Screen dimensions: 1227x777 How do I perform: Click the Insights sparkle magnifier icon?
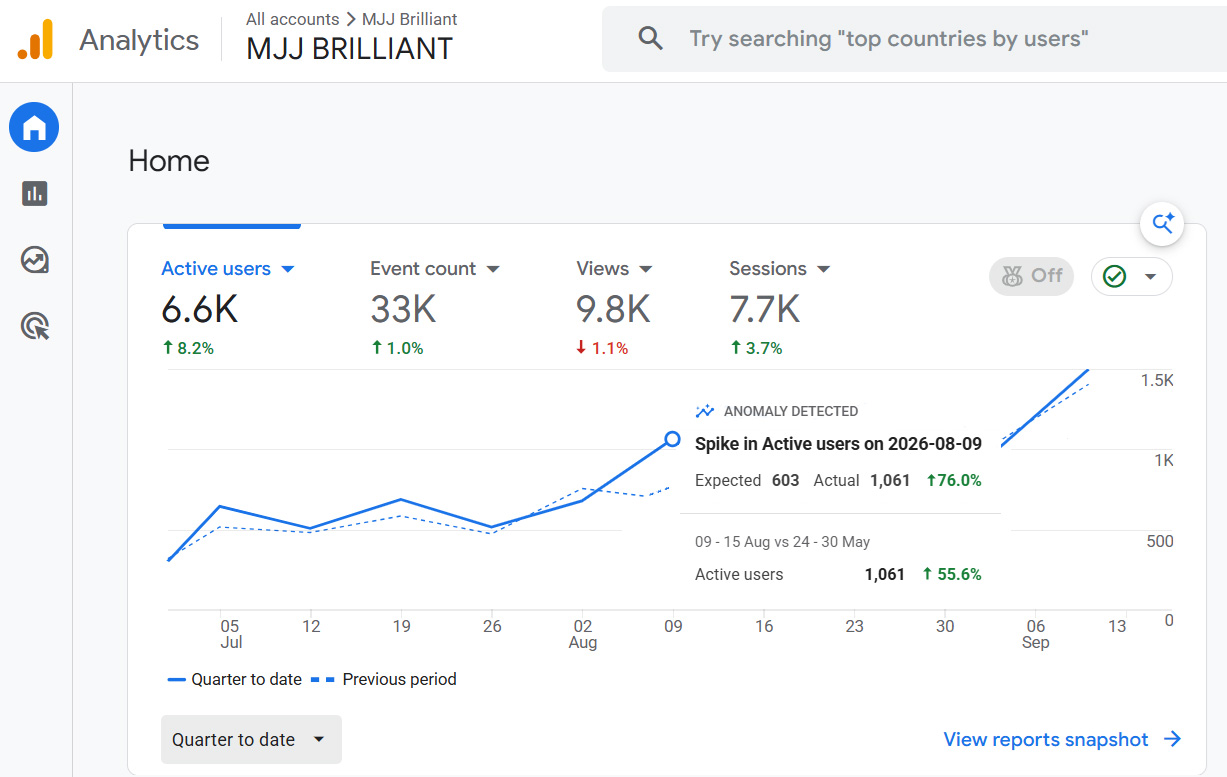click(x=1162, y=224)
